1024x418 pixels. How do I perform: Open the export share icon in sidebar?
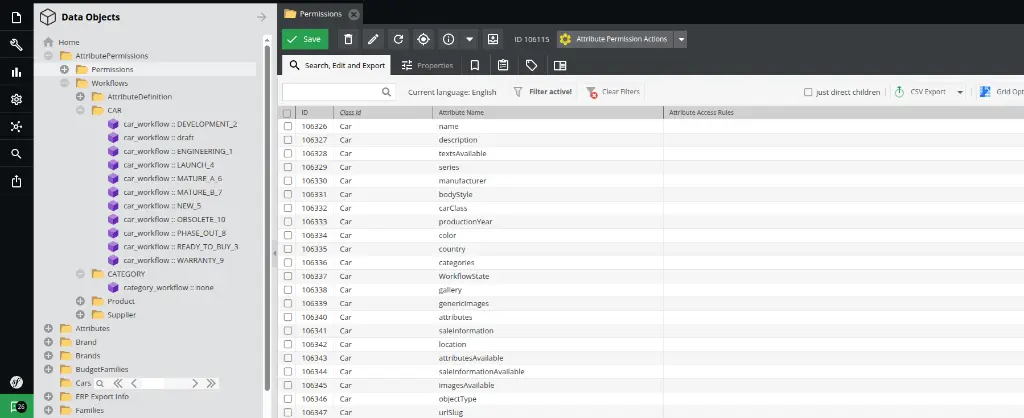pyautogui.click(x=16, y=182)
